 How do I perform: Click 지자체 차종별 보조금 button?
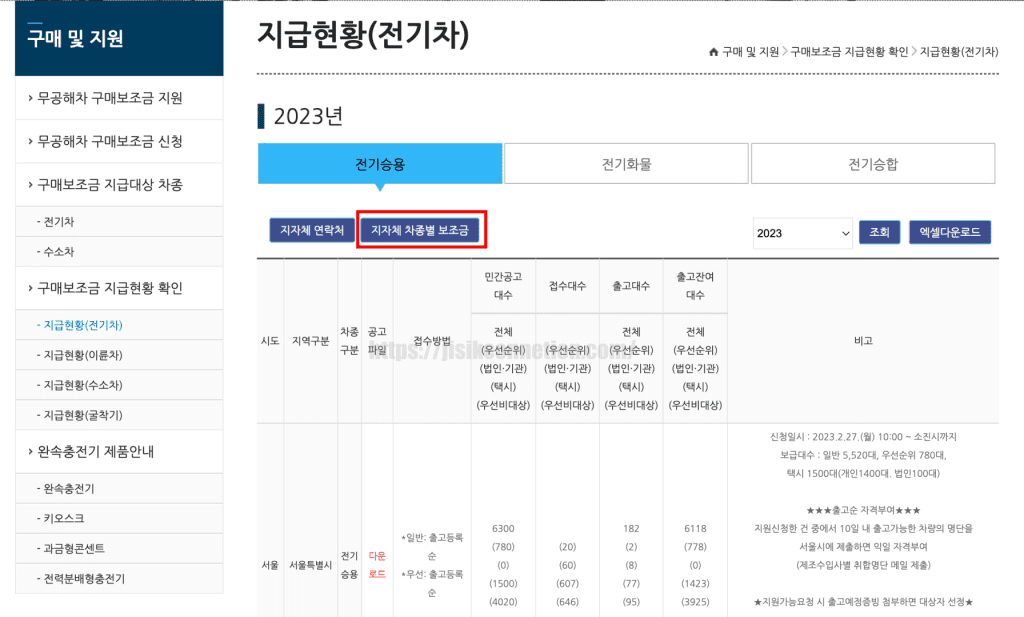[420, 230]
